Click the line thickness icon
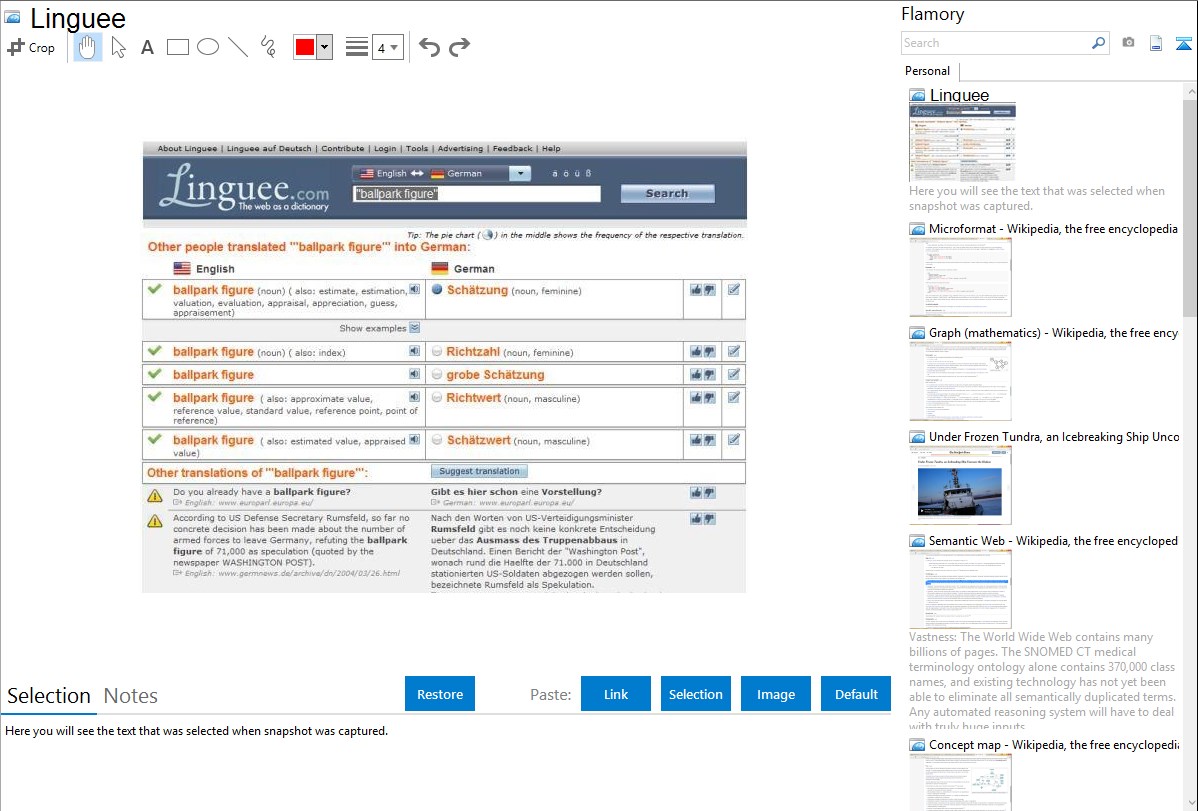Screen dimensions: 1198x811 coord(357,47)
